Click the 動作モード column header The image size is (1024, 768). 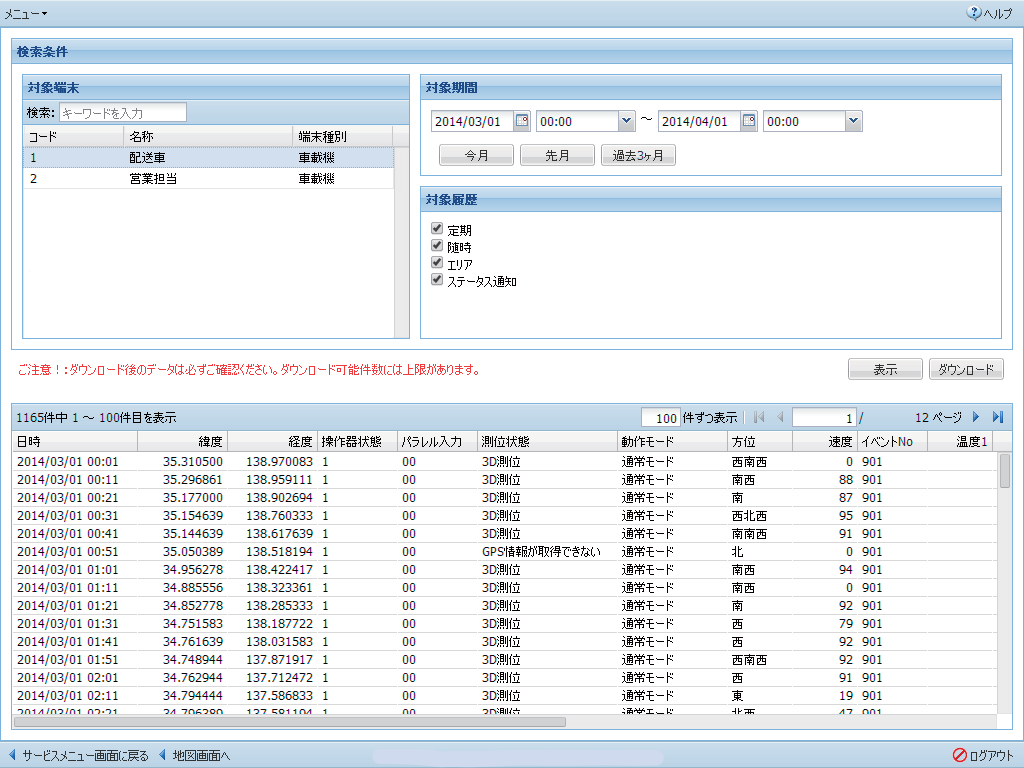tap(672, 441)
